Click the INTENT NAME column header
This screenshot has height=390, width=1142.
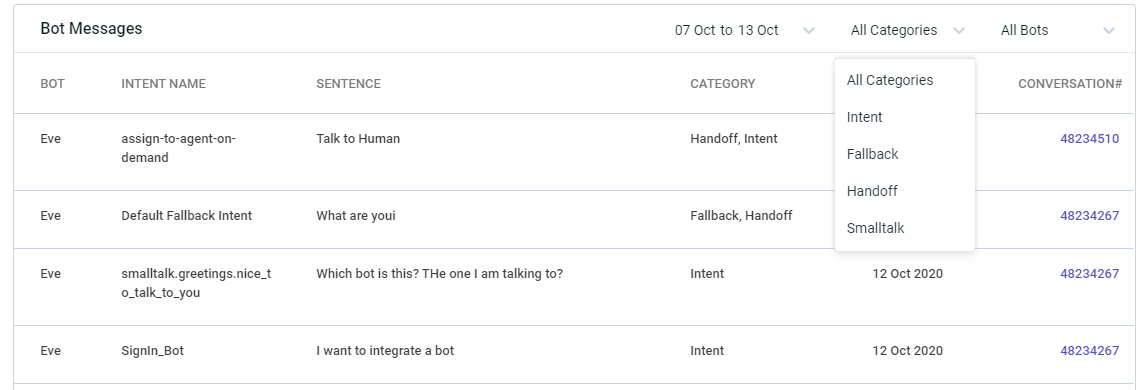[163, 84]
